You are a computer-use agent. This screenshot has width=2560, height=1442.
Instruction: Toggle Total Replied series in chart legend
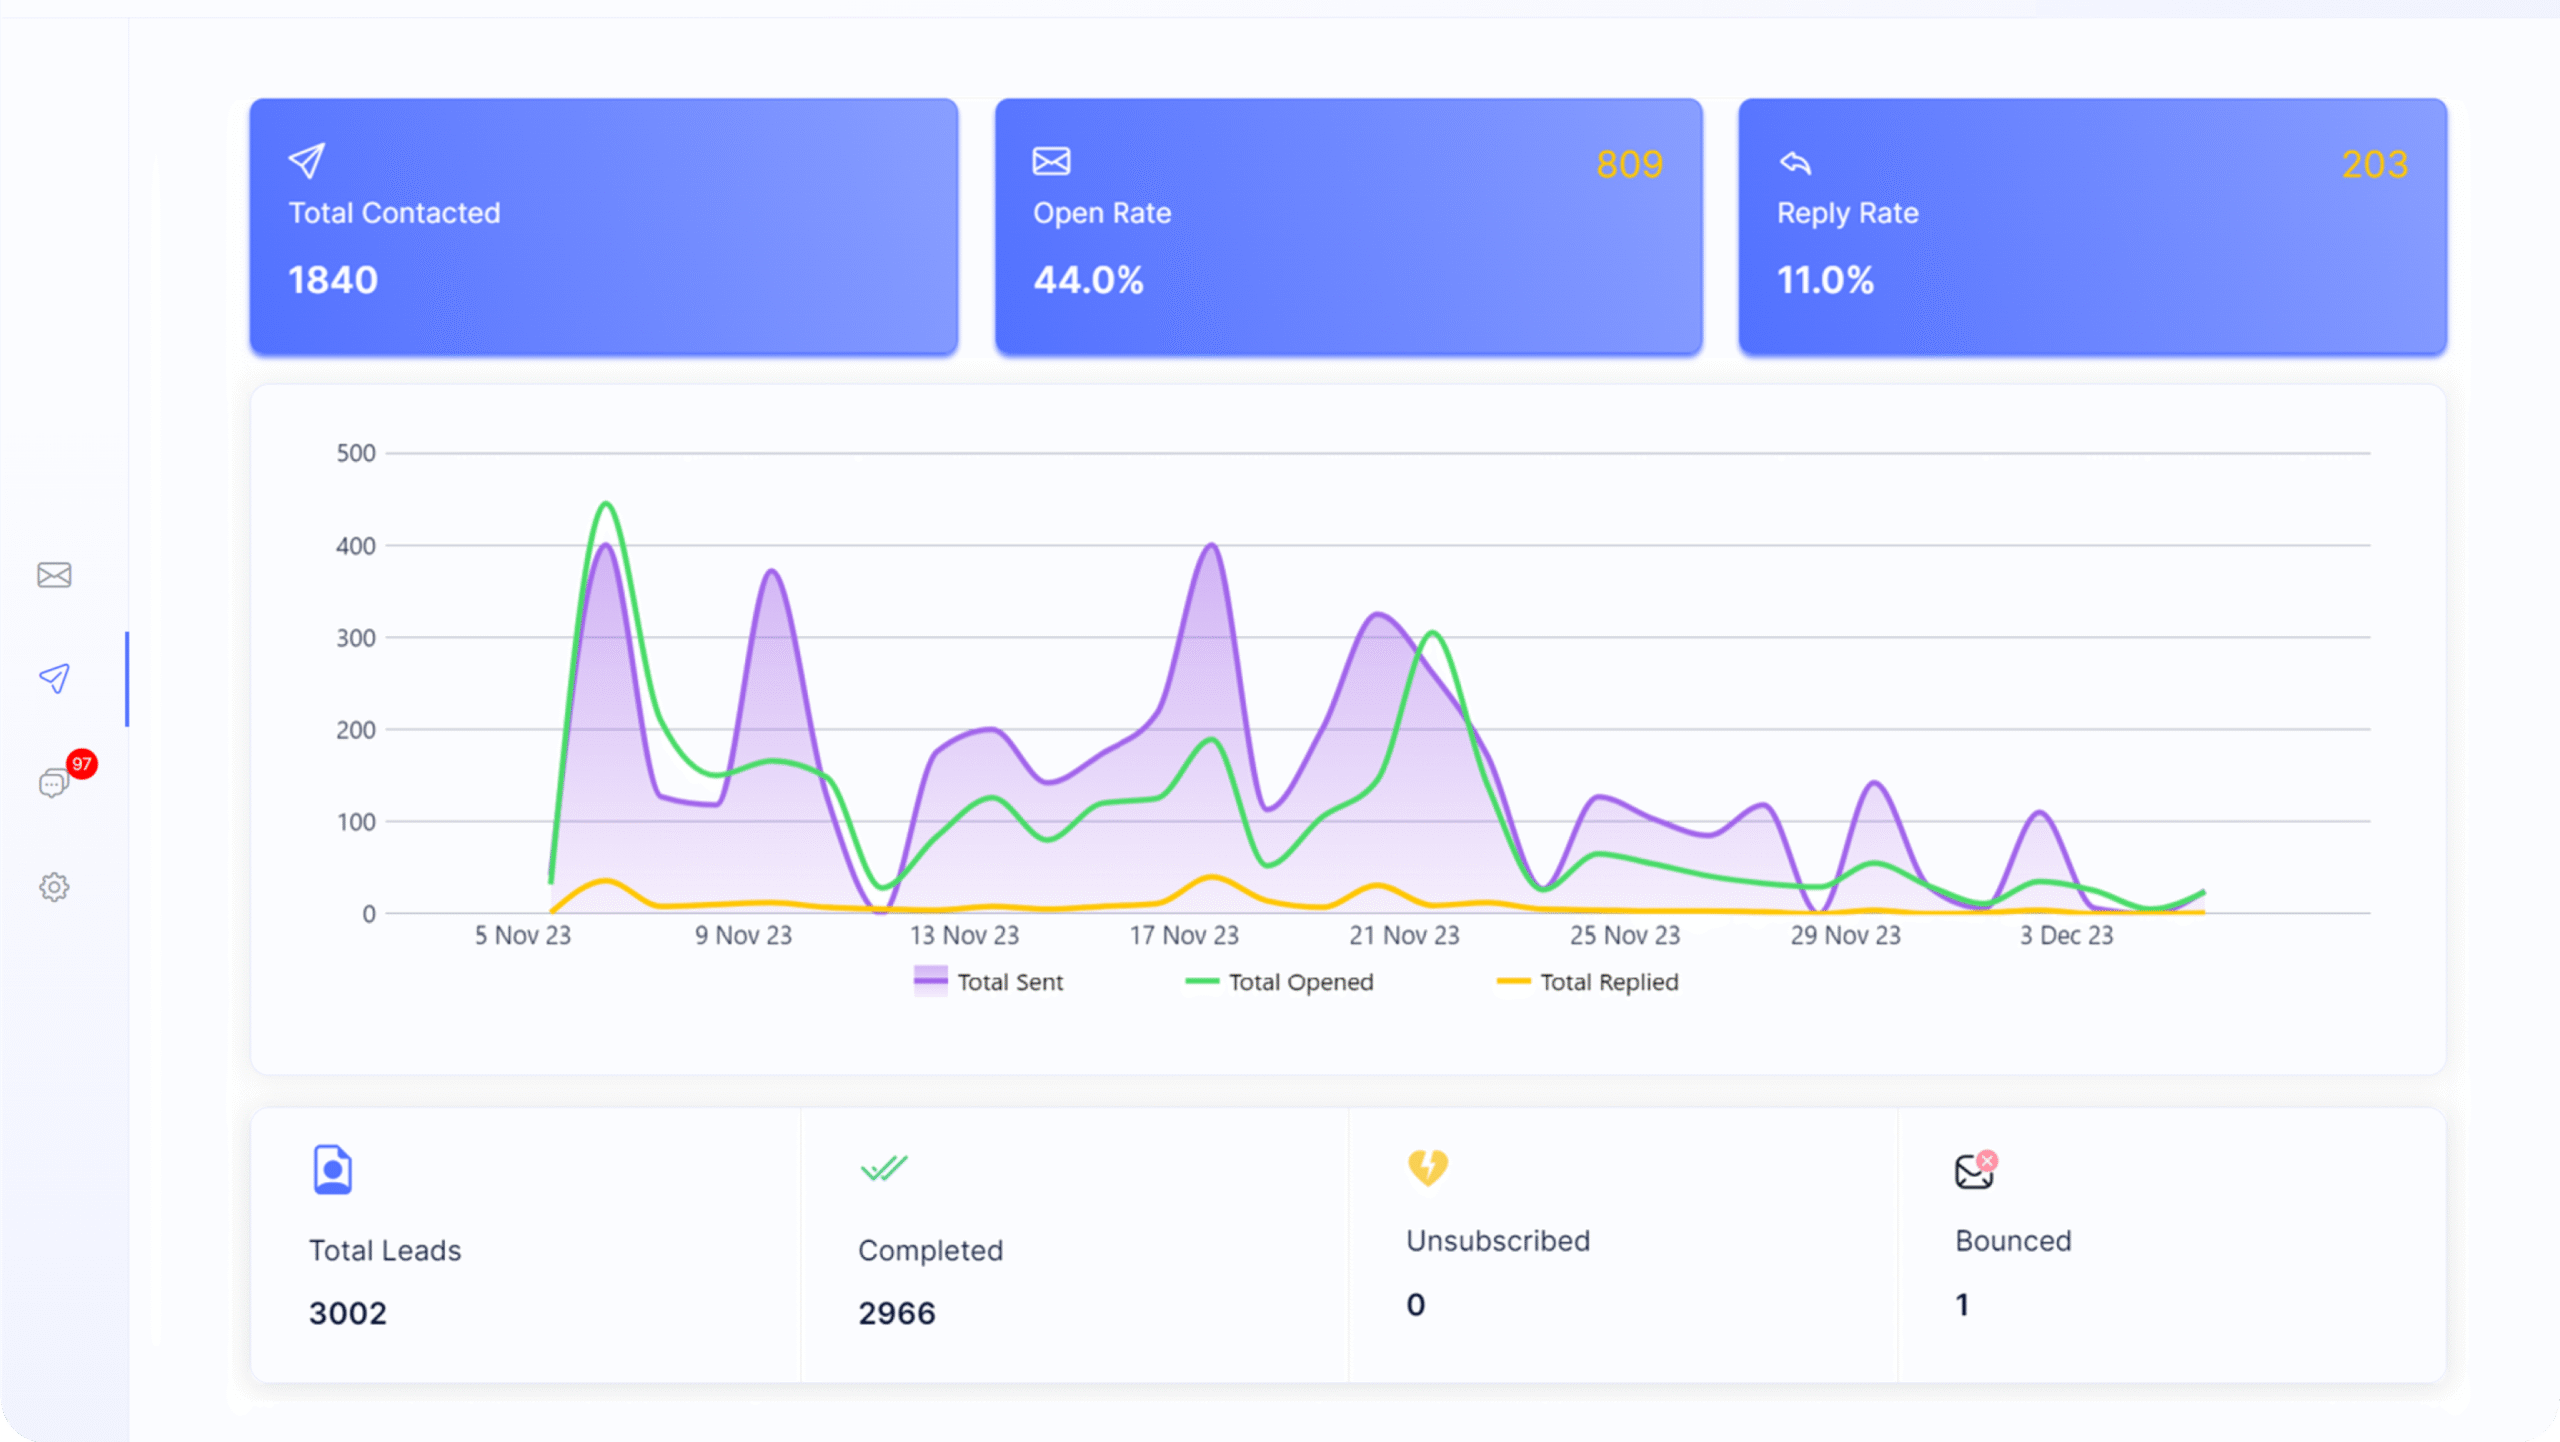(1587, 982)
